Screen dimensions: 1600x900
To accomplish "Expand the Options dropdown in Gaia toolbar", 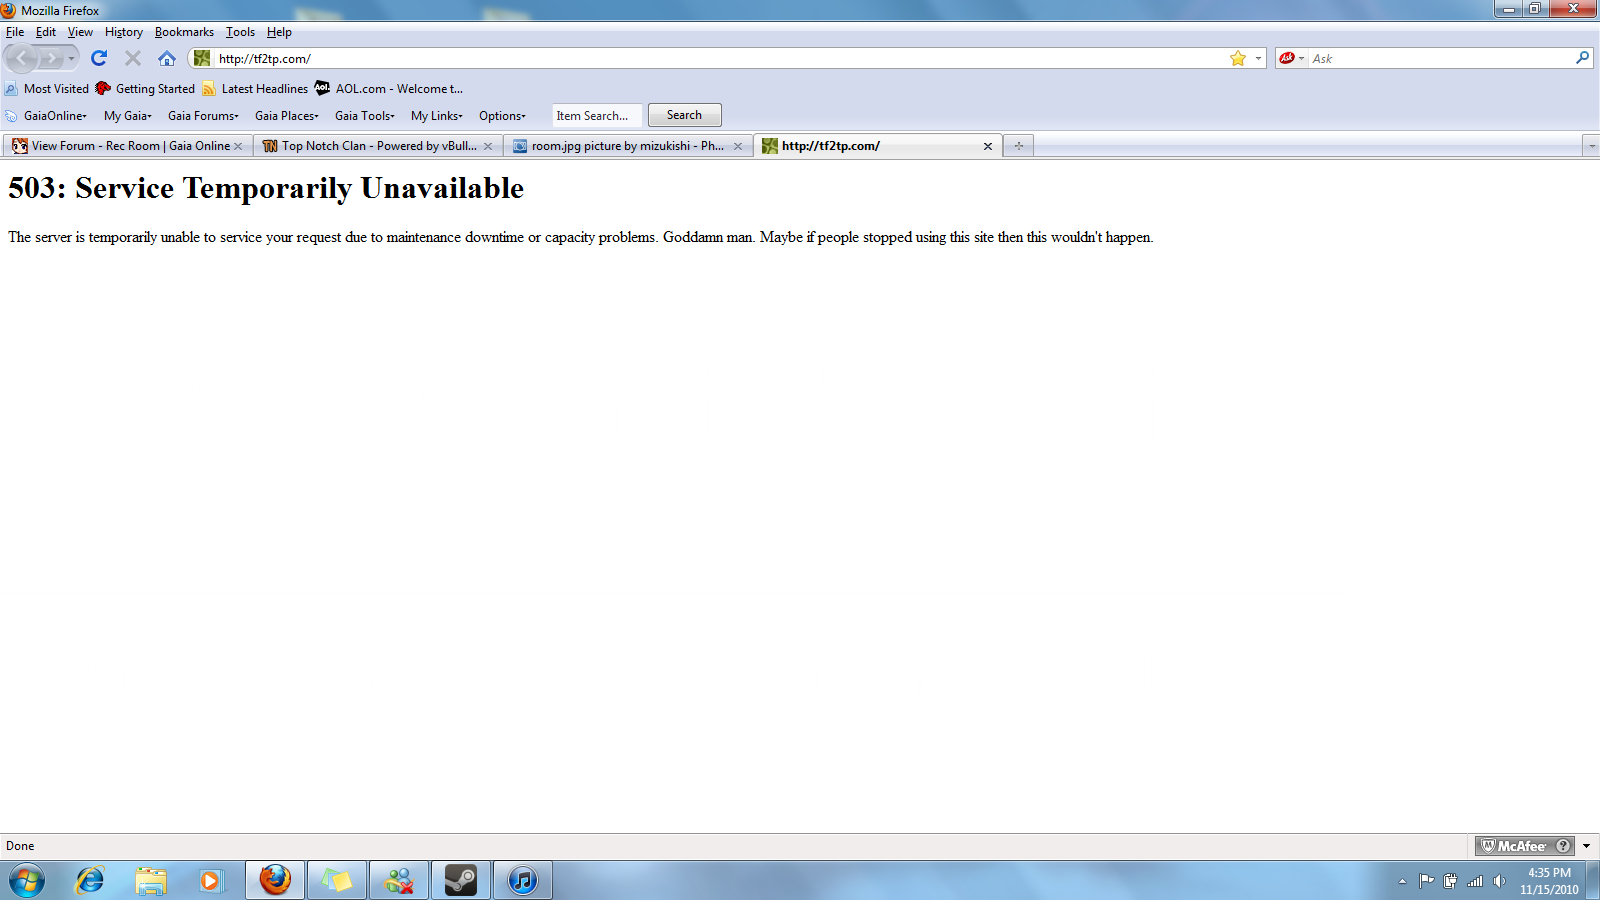I will (x=501, y=116).
